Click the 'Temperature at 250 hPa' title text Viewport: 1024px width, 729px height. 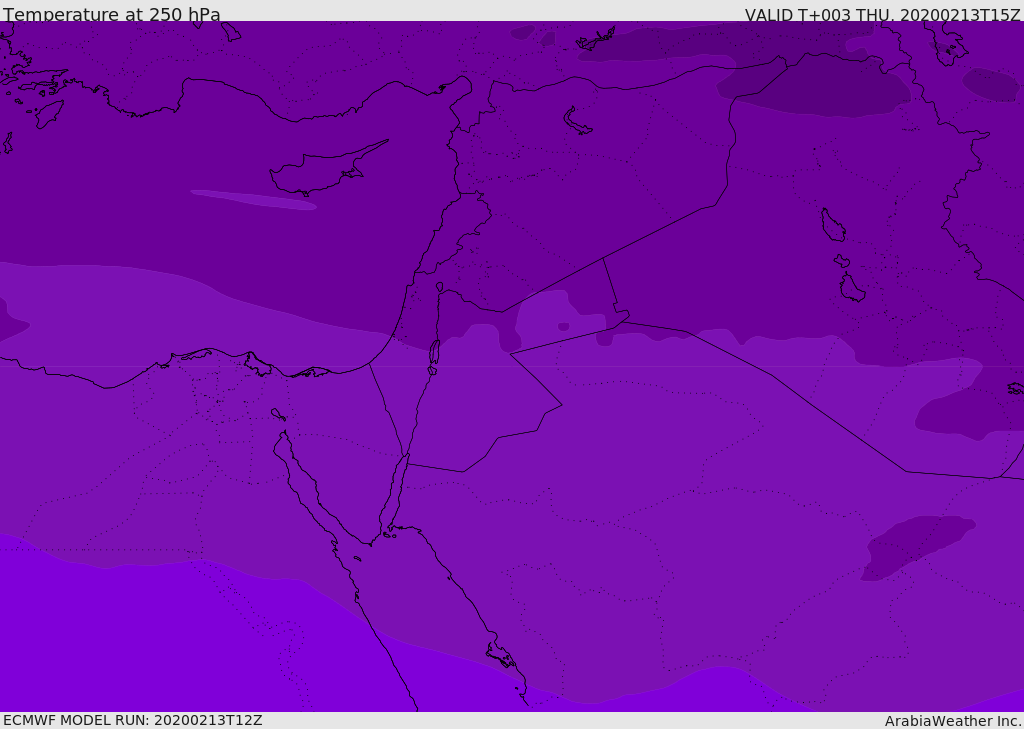[x=112, y=14]
